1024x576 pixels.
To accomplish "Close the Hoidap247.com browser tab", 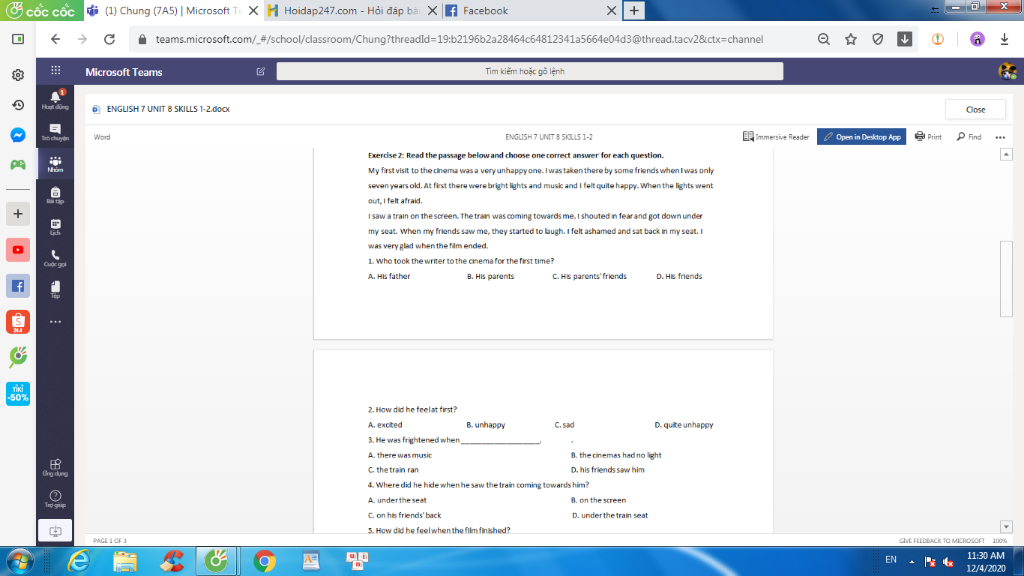I will [x=432, y=10].
